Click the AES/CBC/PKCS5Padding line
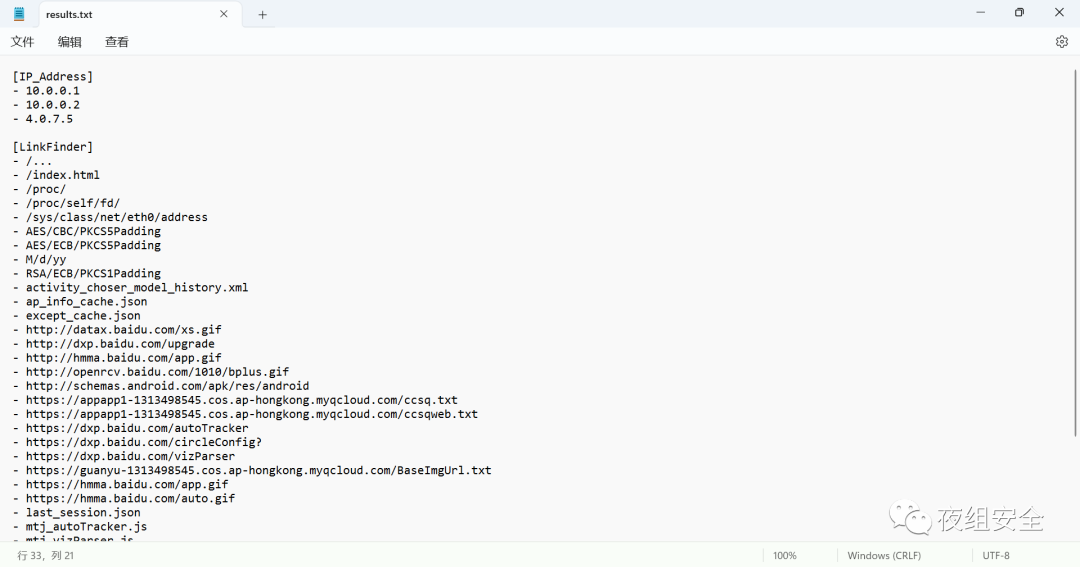This screenshot has width=1080, height=567. coord(87,231)
